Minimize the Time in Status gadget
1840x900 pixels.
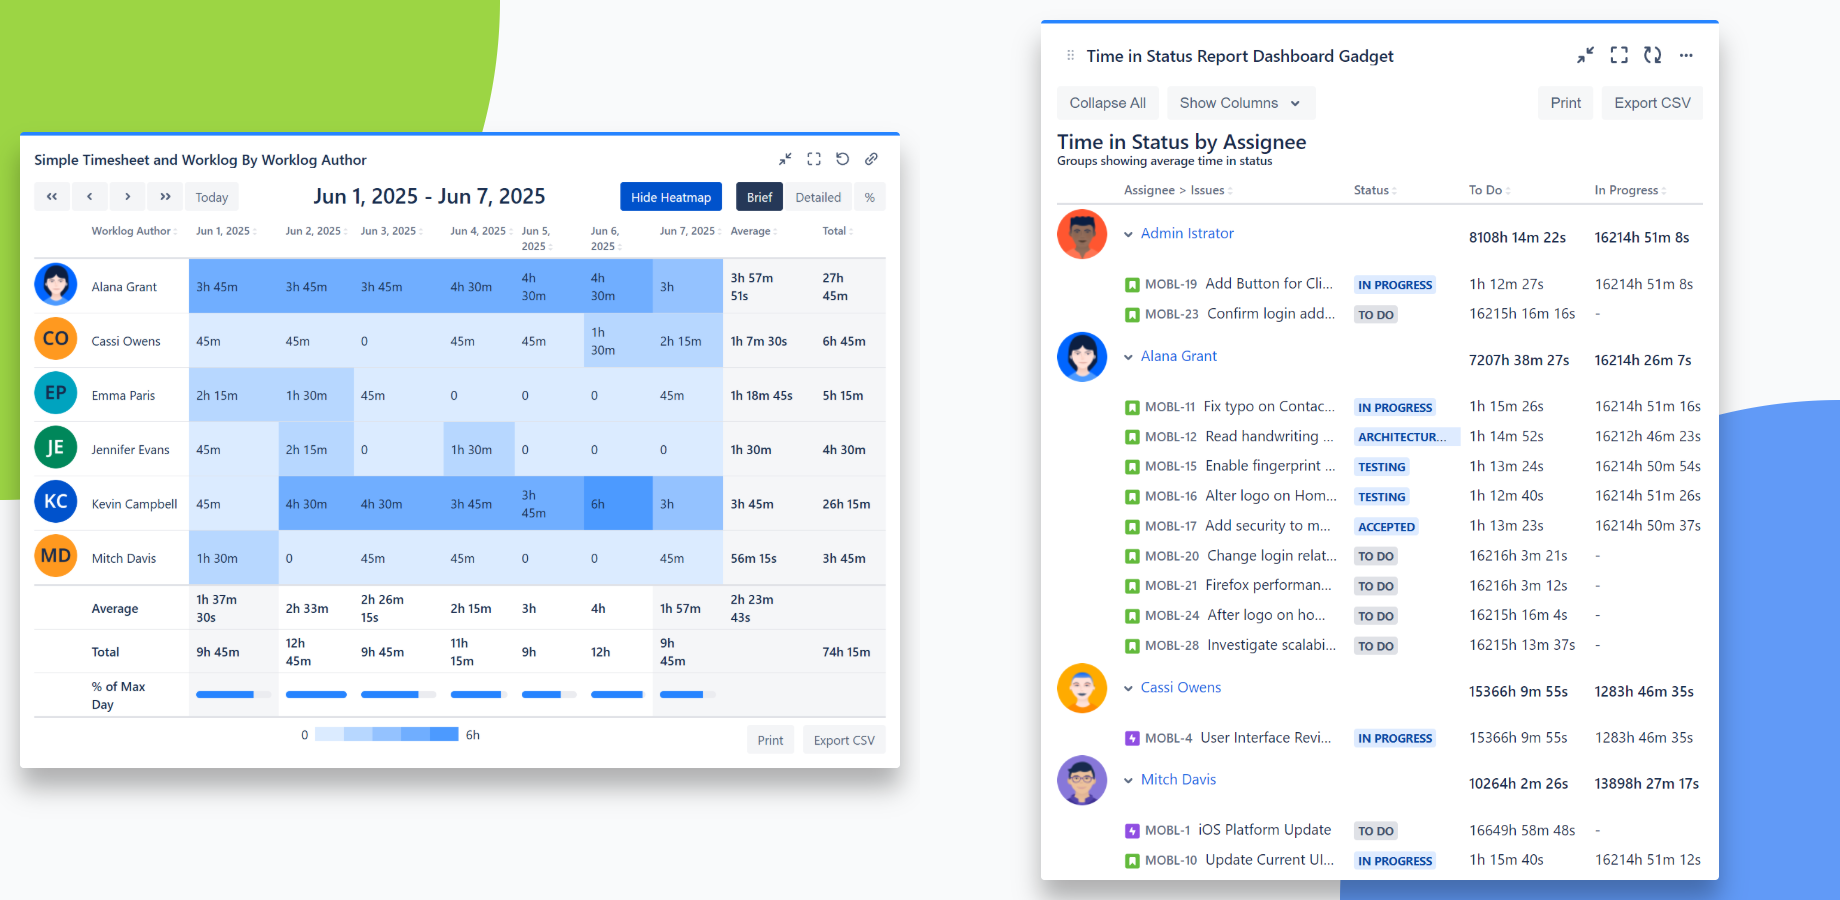(1585, 56)
